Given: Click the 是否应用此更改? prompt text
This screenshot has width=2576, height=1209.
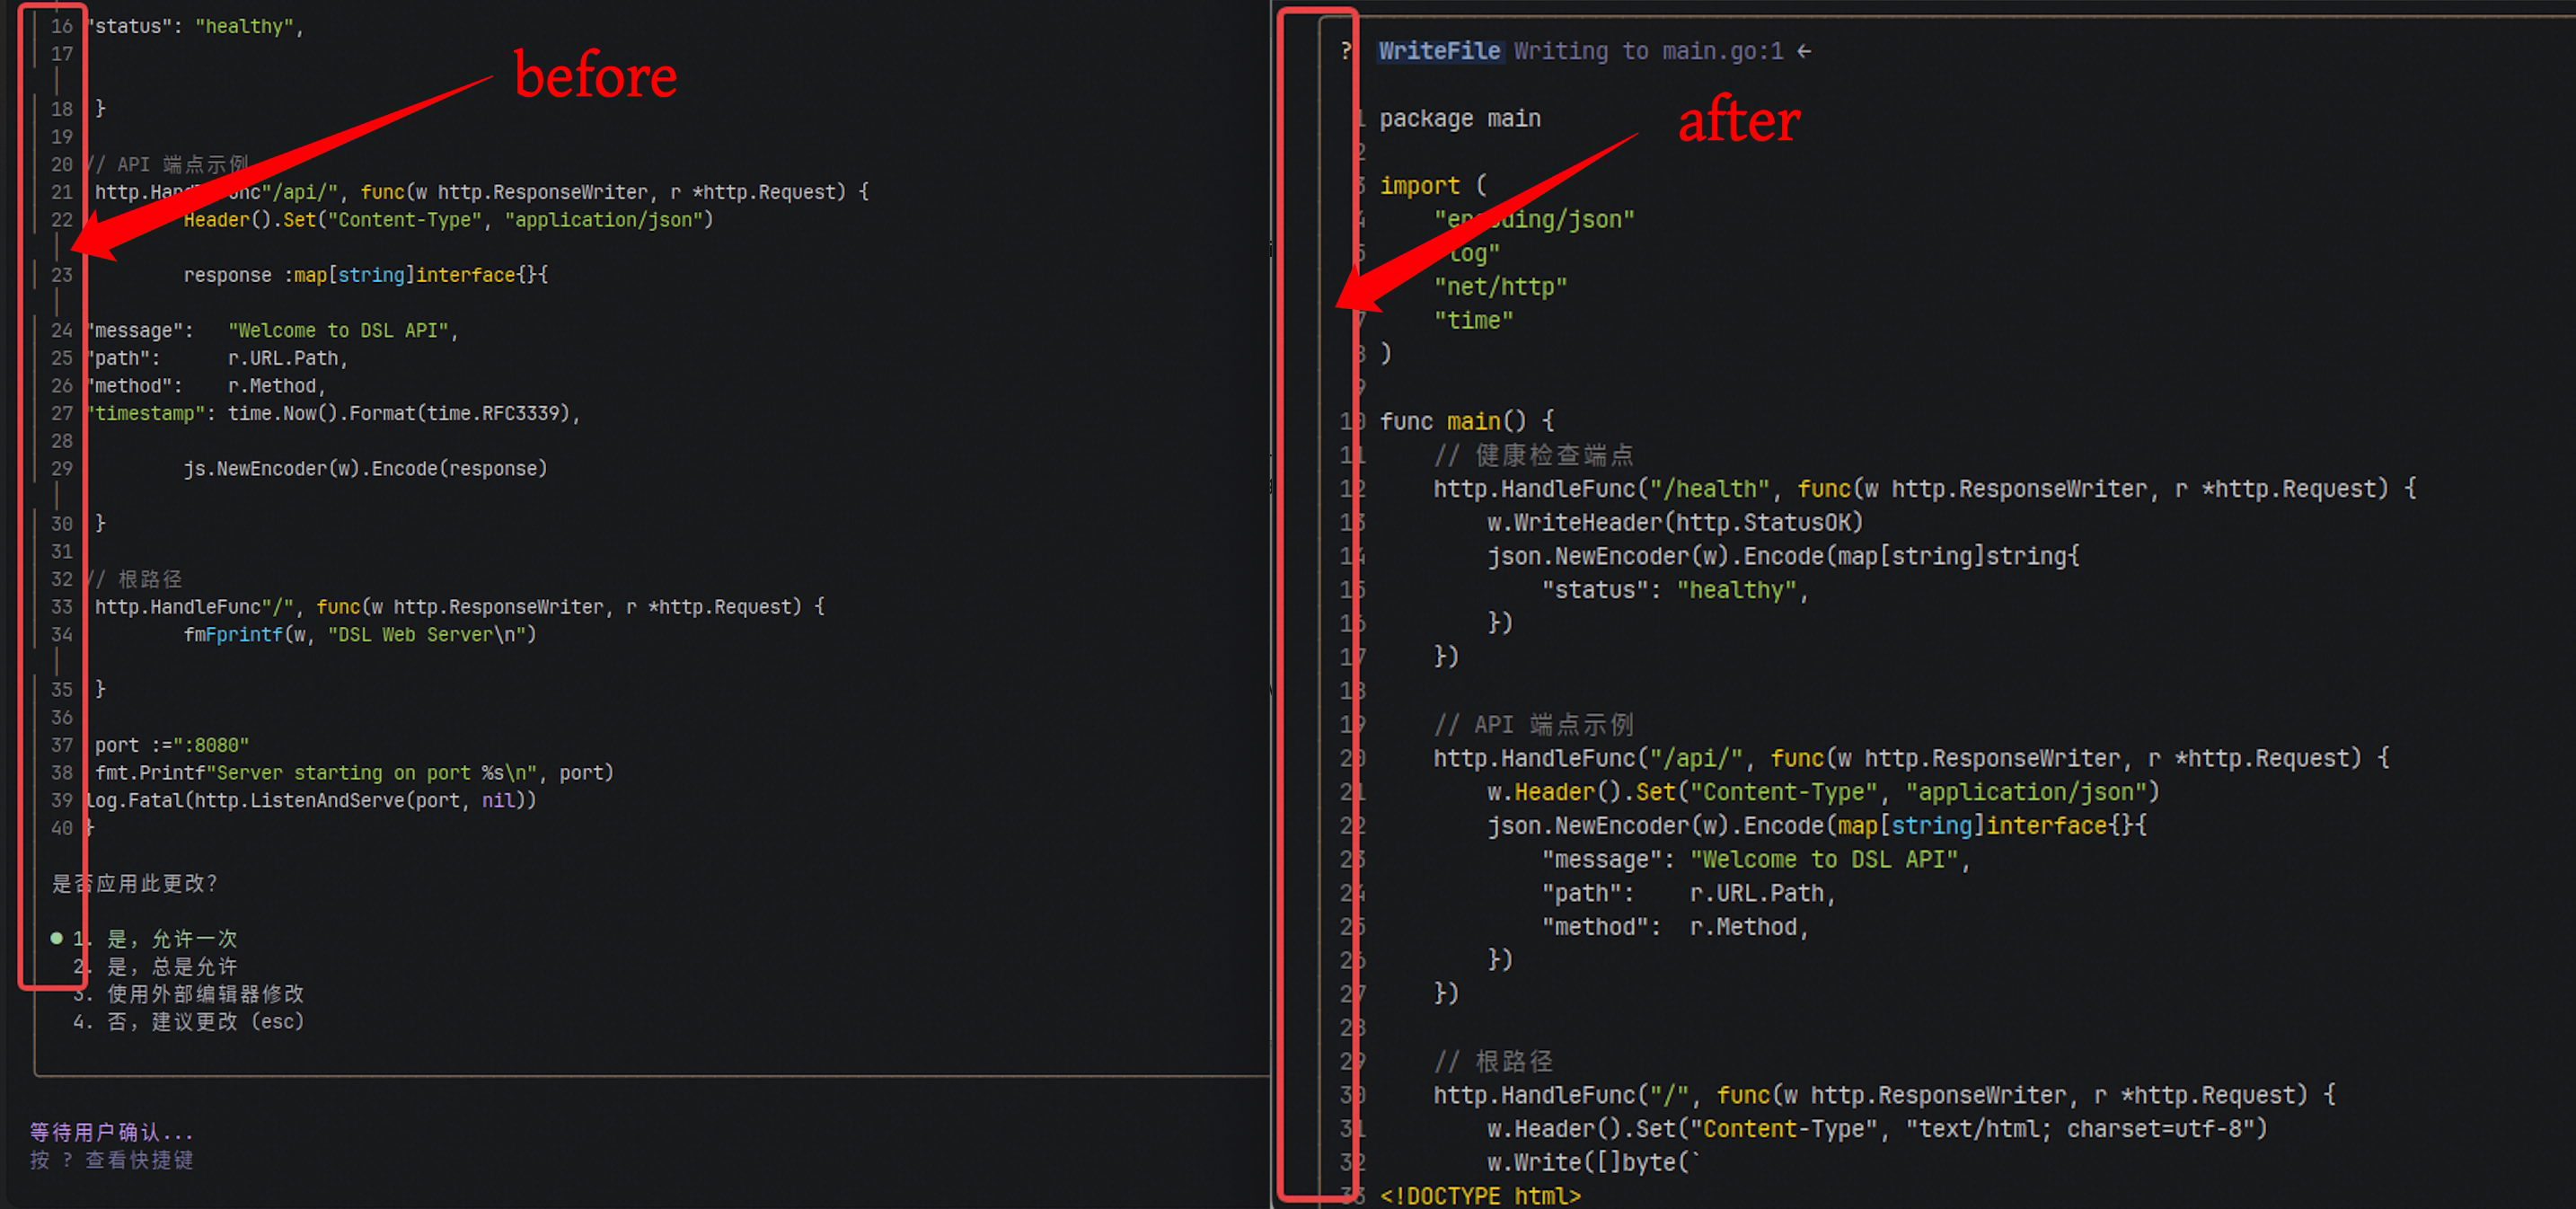Looking at the screenshot, I should (x=134, y=883).
